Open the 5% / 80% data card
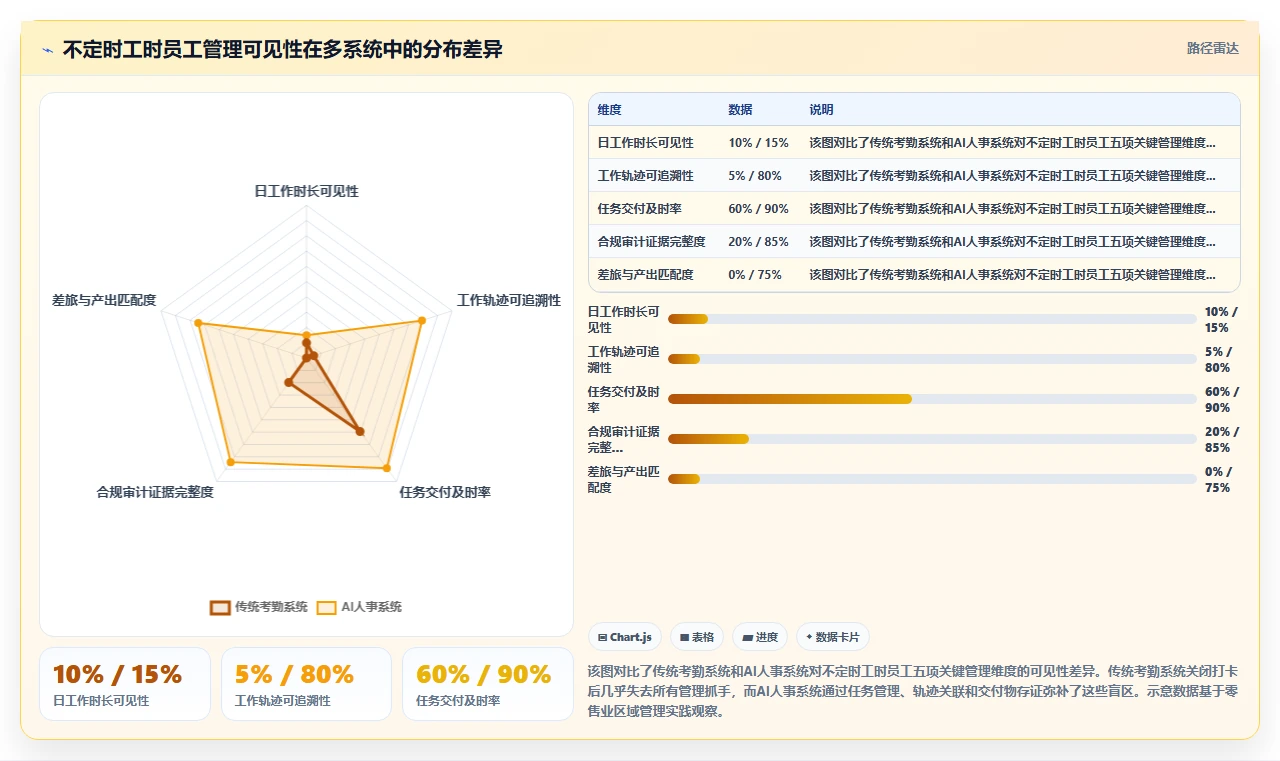The height and width of the screenshot is (761, 1280). (306, 684)
